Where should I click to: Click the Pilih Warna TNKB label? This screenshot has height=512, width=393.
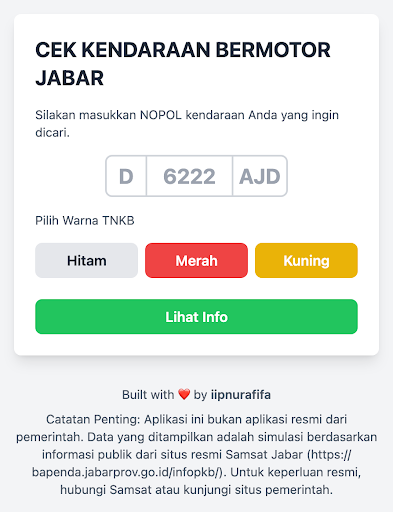[85, 221]
